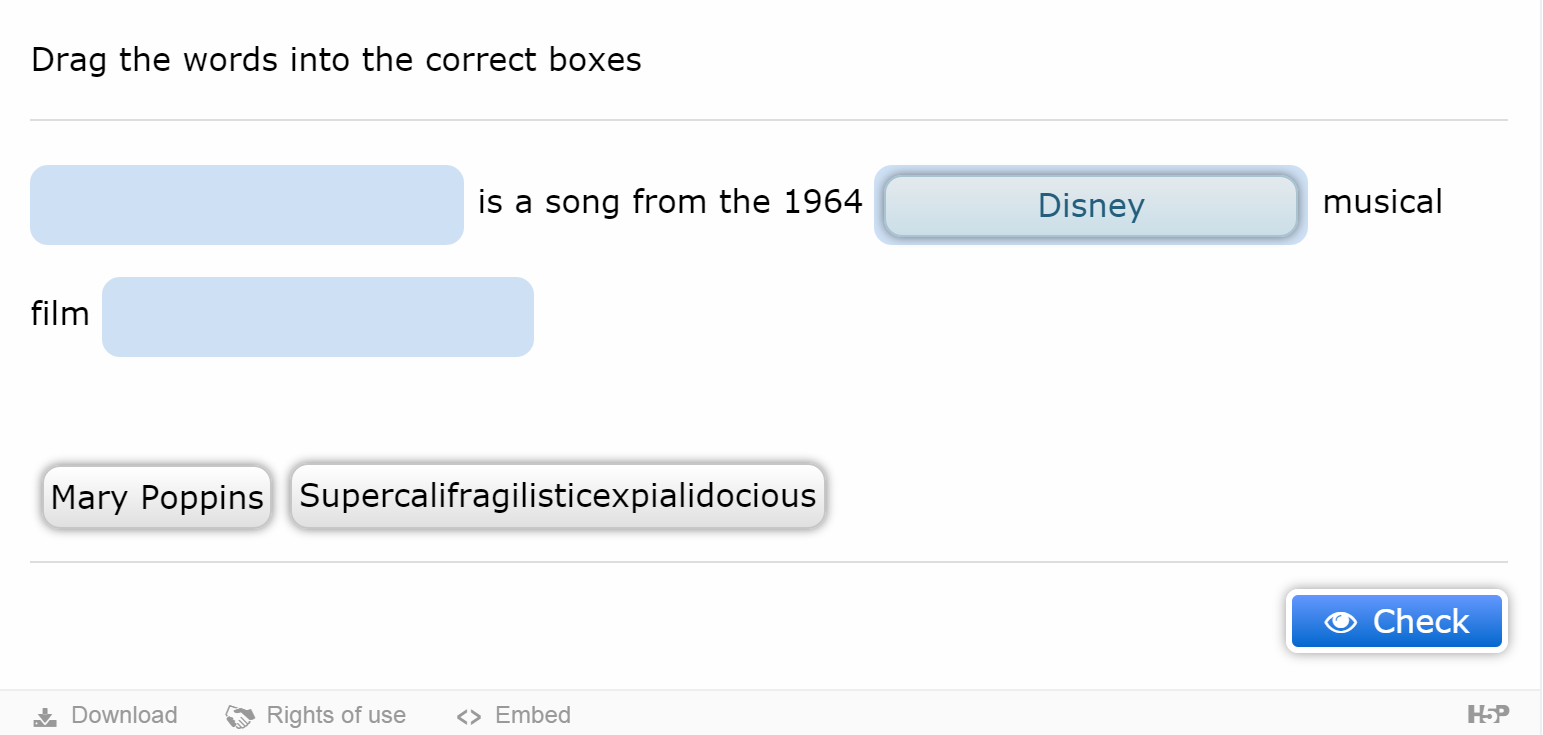Image resolution: width=1543 pixels, height=735 pixels.
Task: Click the blue border around Disney dropzone
Action: click(x=1091, y=169)
